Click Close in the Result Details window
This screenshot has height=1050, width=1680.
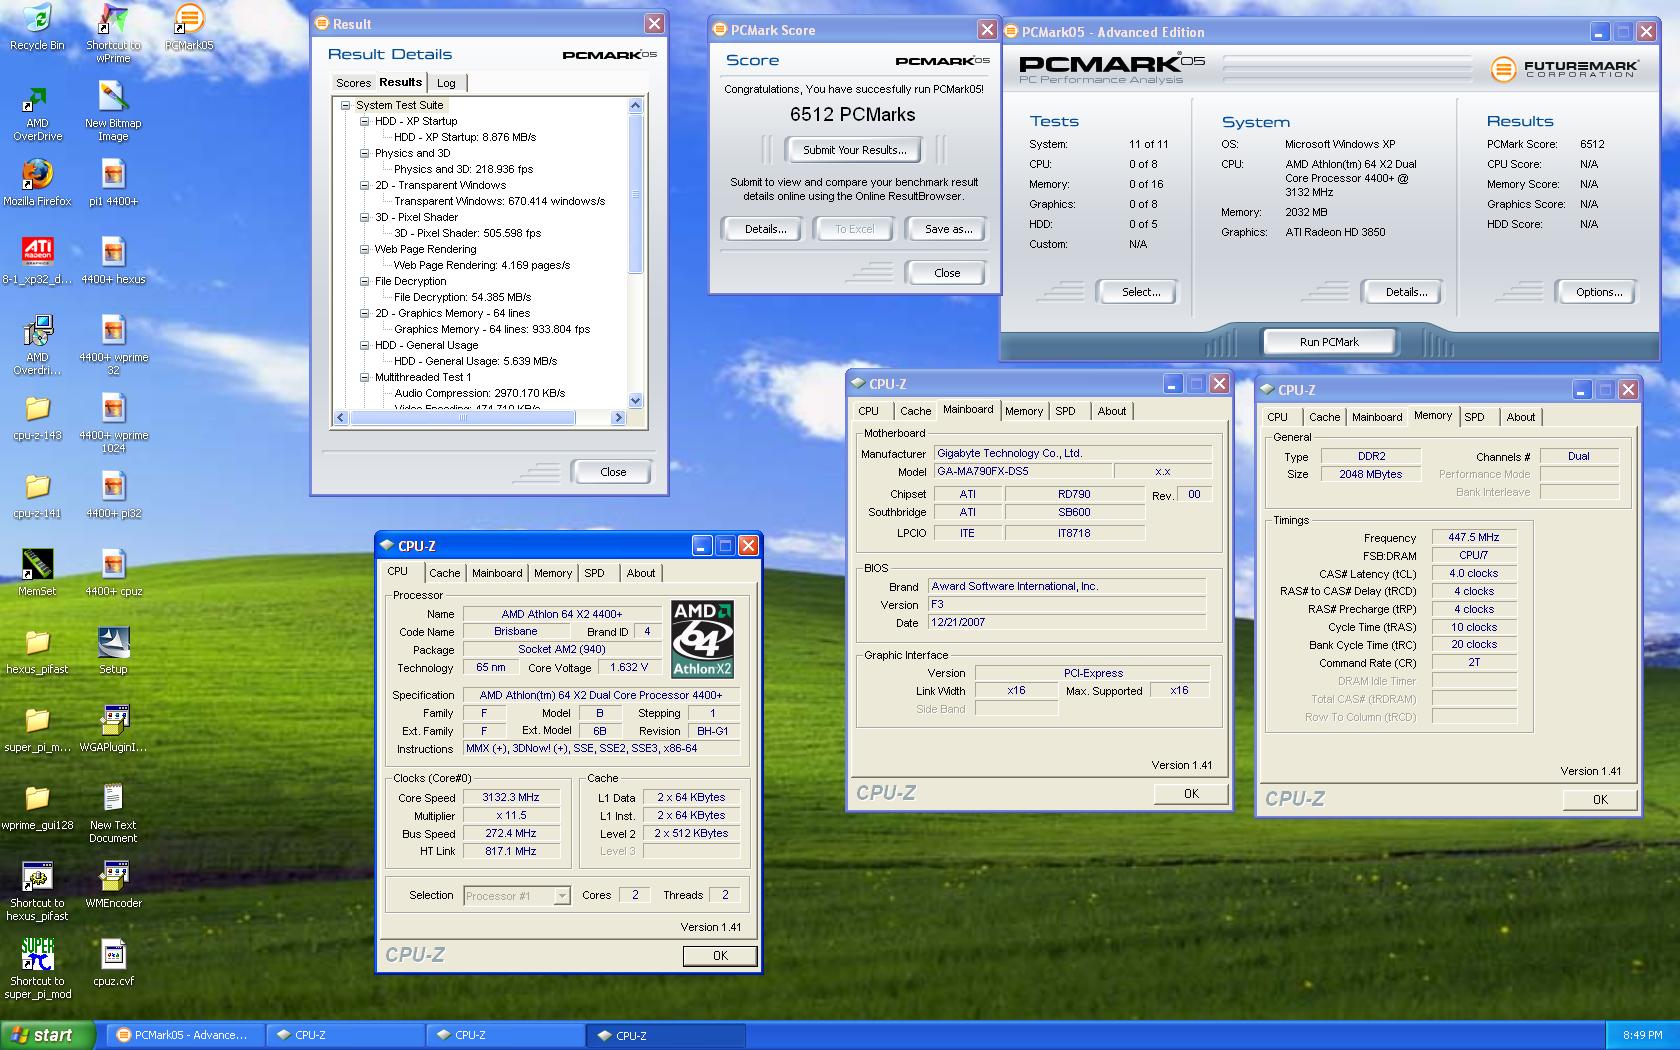(x=613, y=472)
